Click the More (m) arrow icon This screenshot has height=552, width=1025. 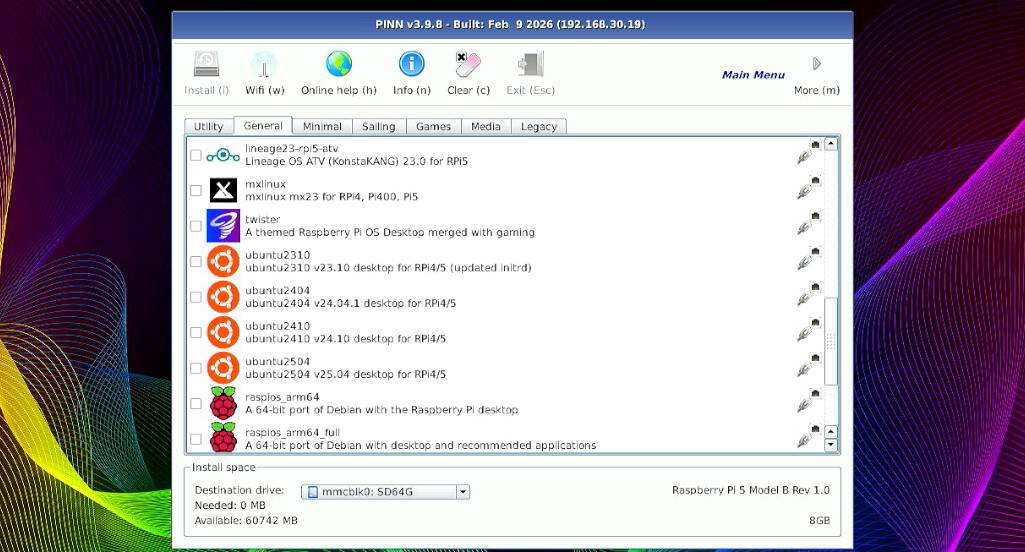click(x=816, y=64)
